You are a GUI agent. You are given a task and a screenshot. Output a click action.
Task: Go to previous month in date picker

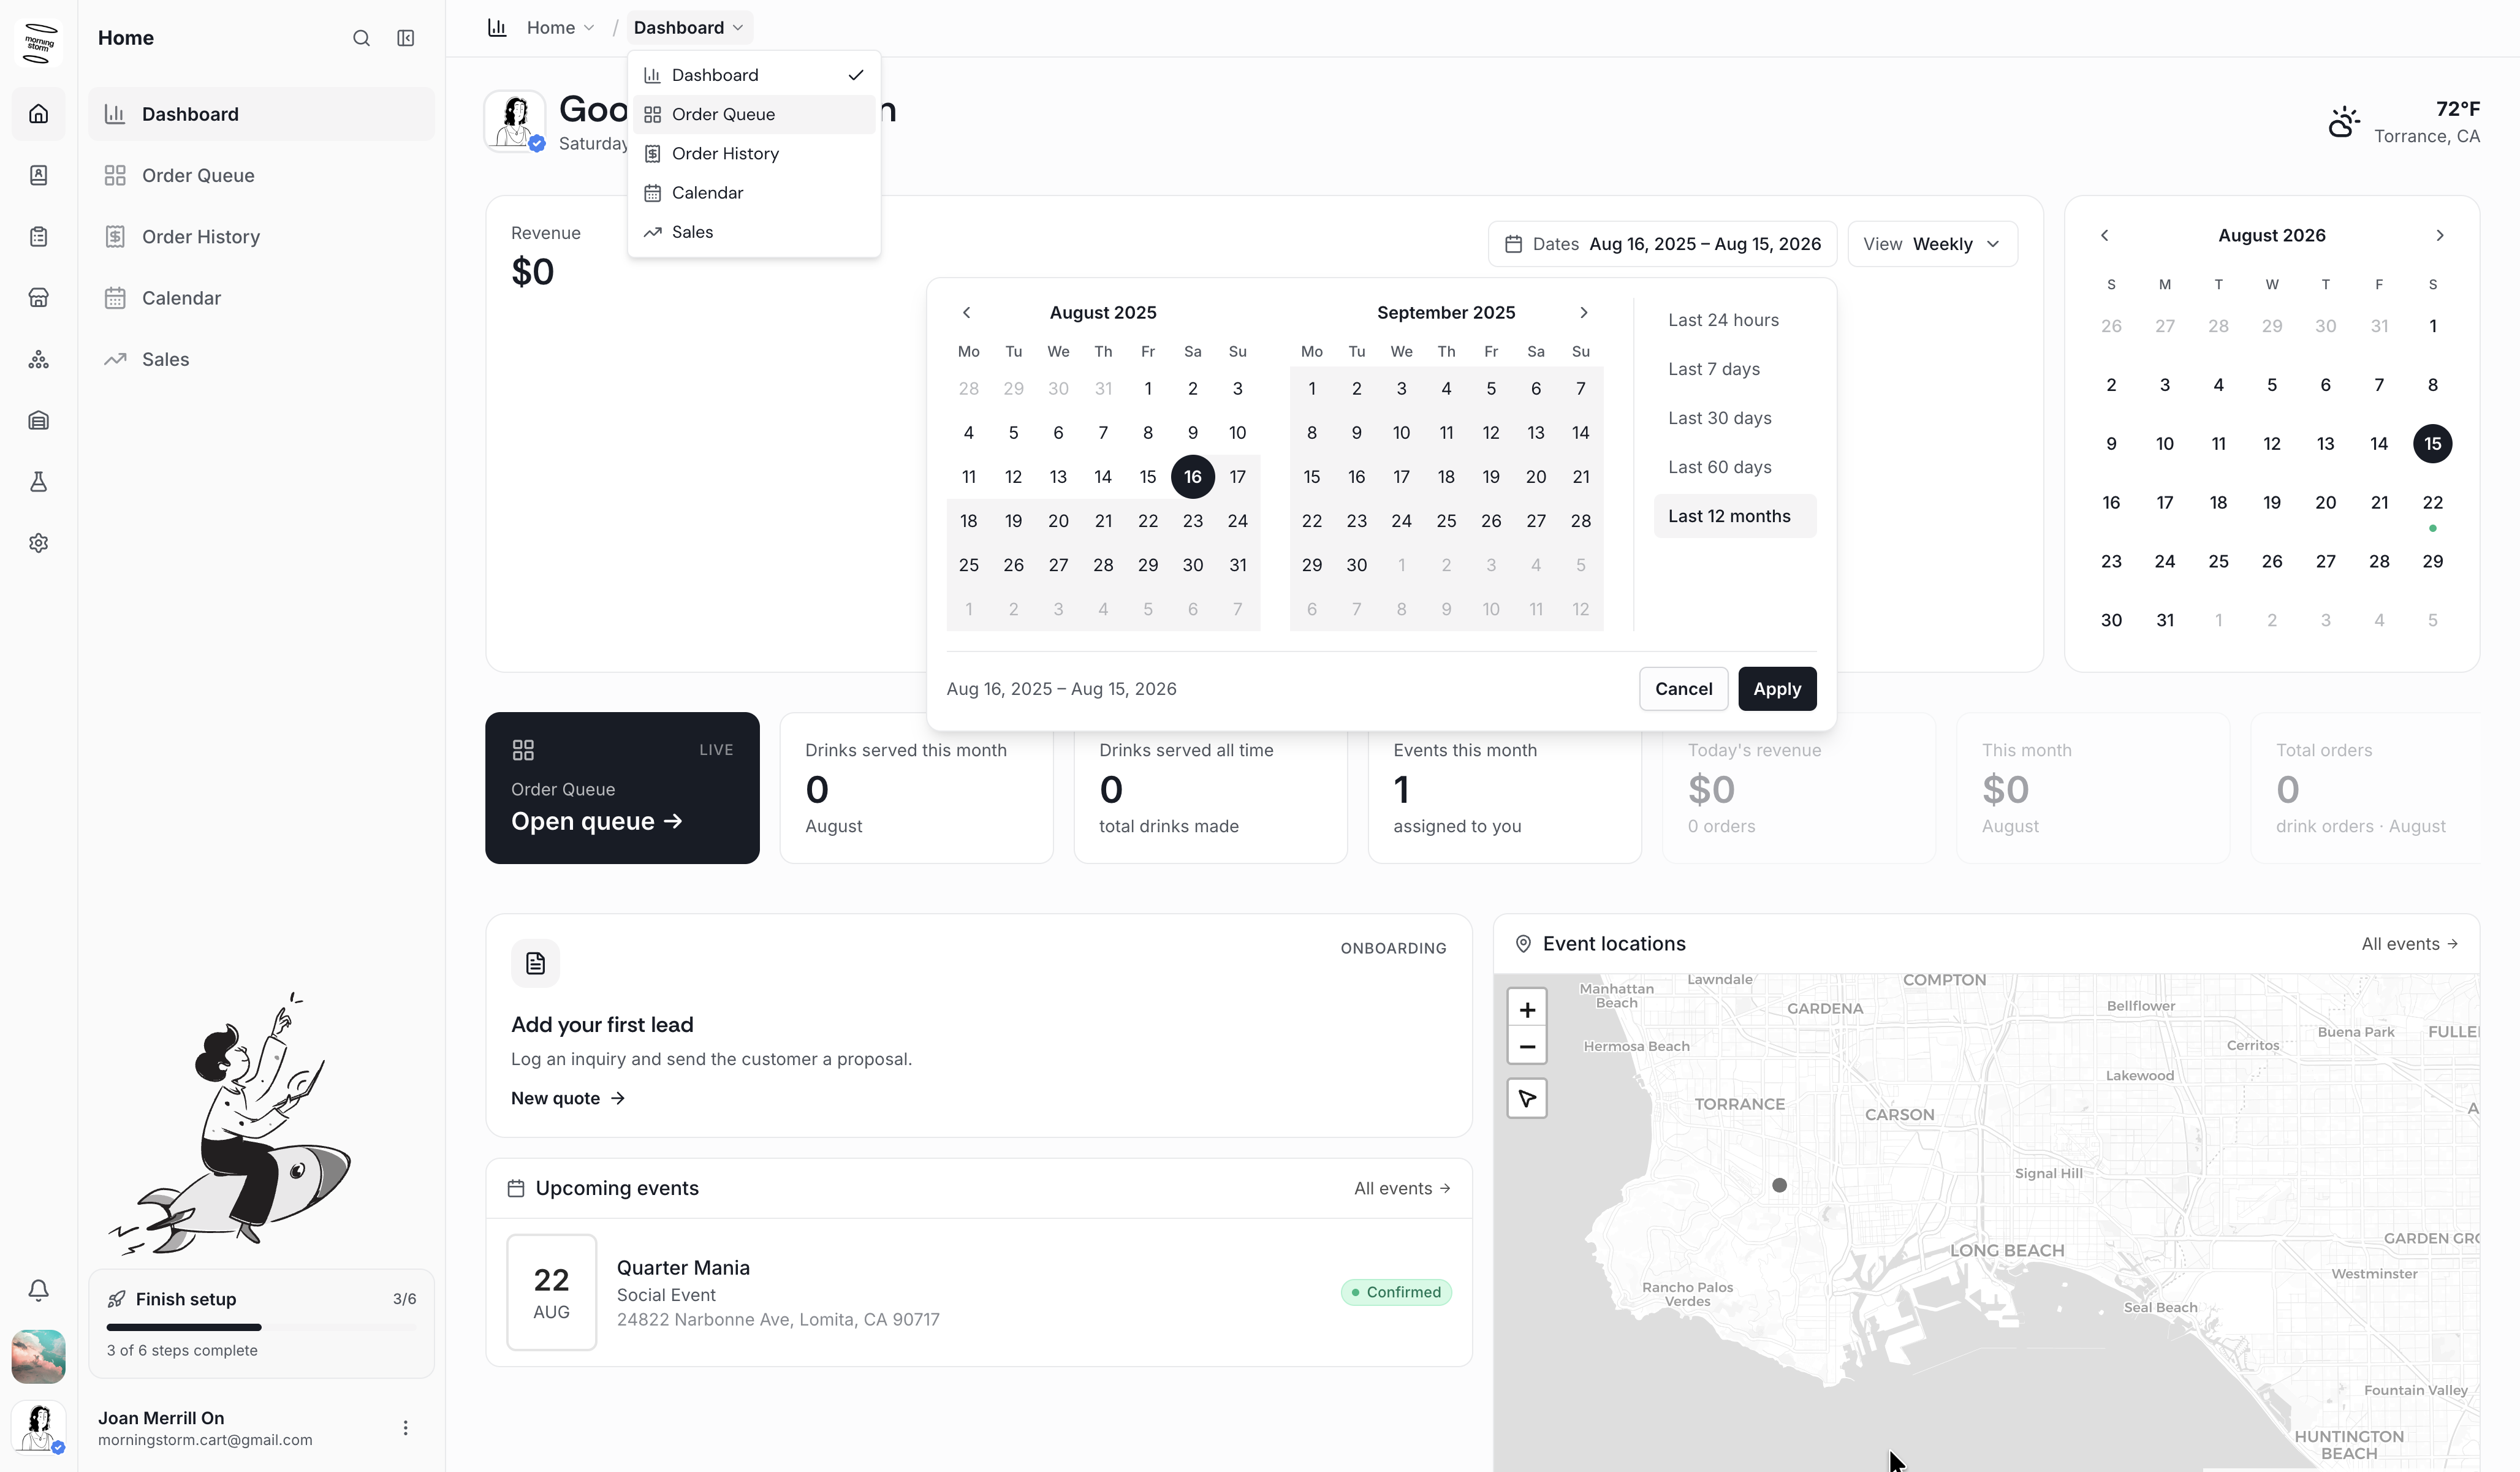coord(966,312)
